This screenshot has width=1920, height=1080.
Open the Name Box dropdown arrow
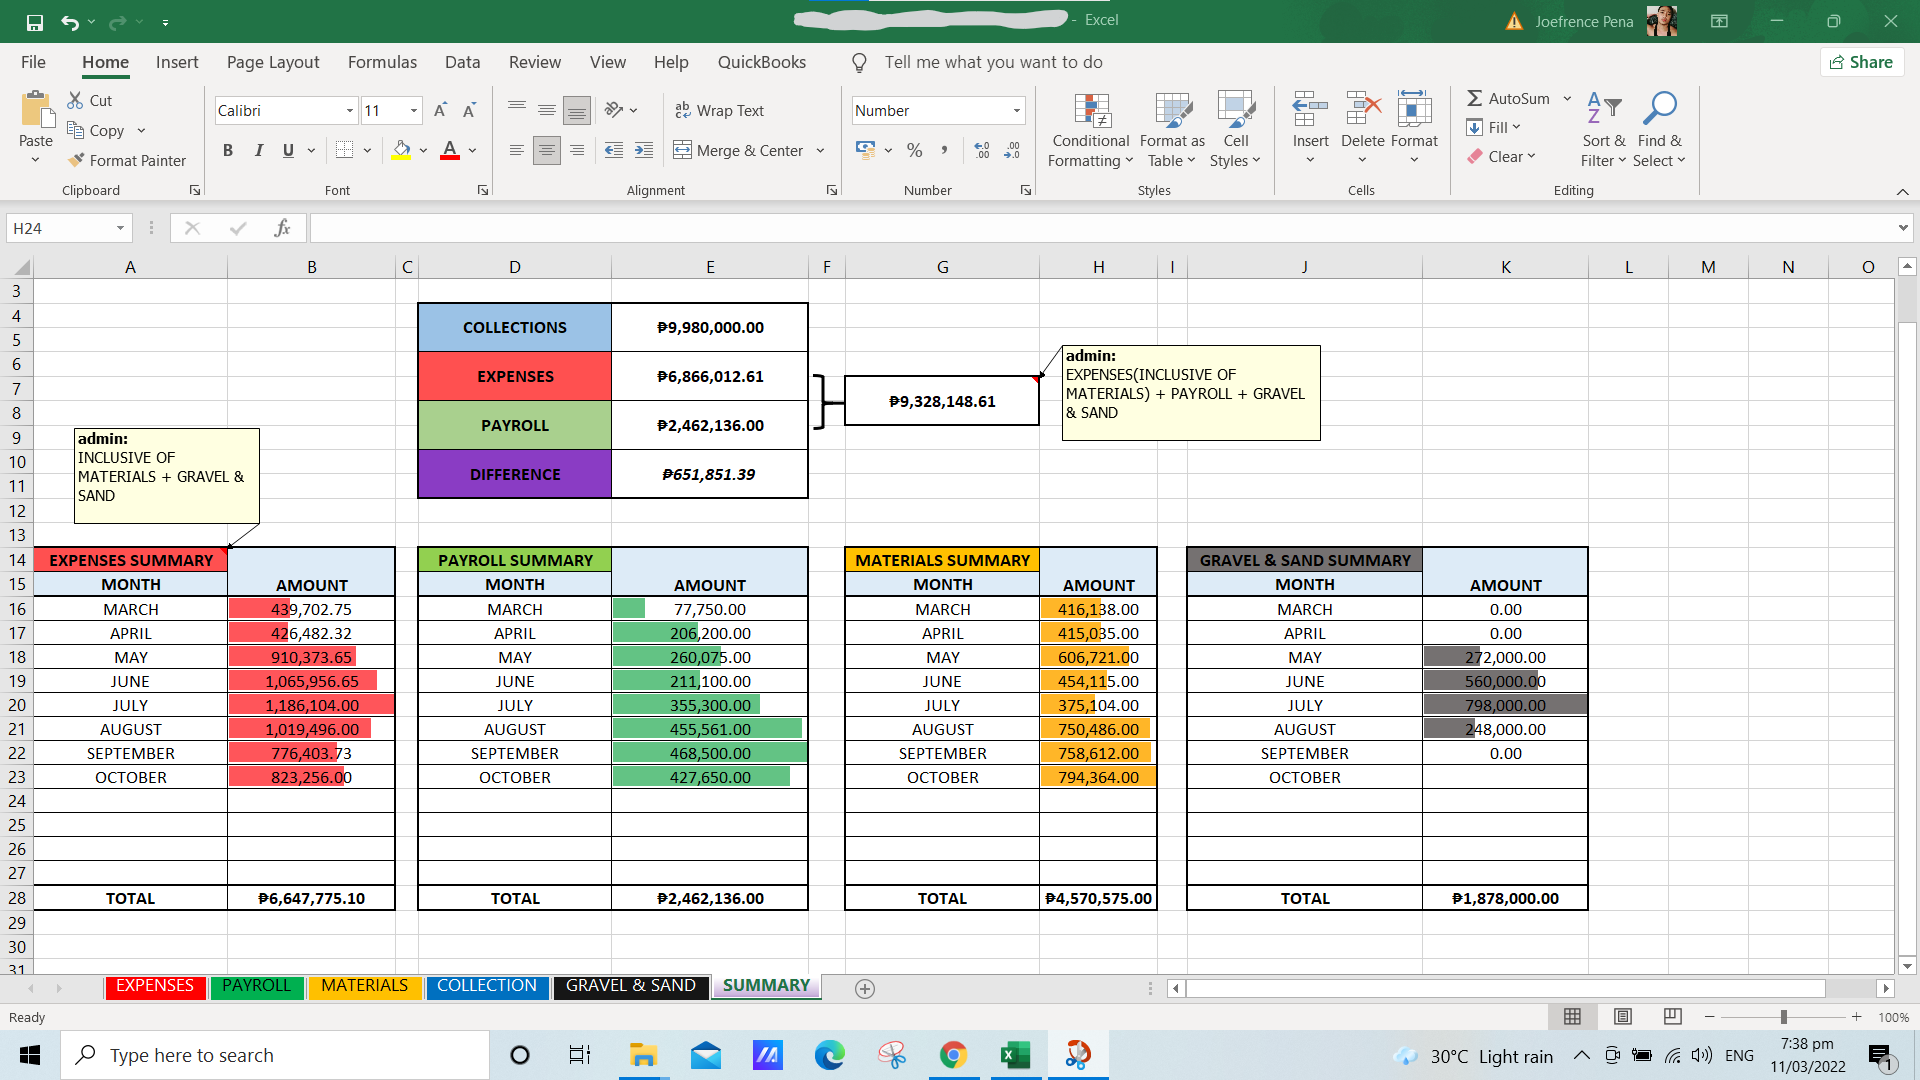tap(120, 228)
